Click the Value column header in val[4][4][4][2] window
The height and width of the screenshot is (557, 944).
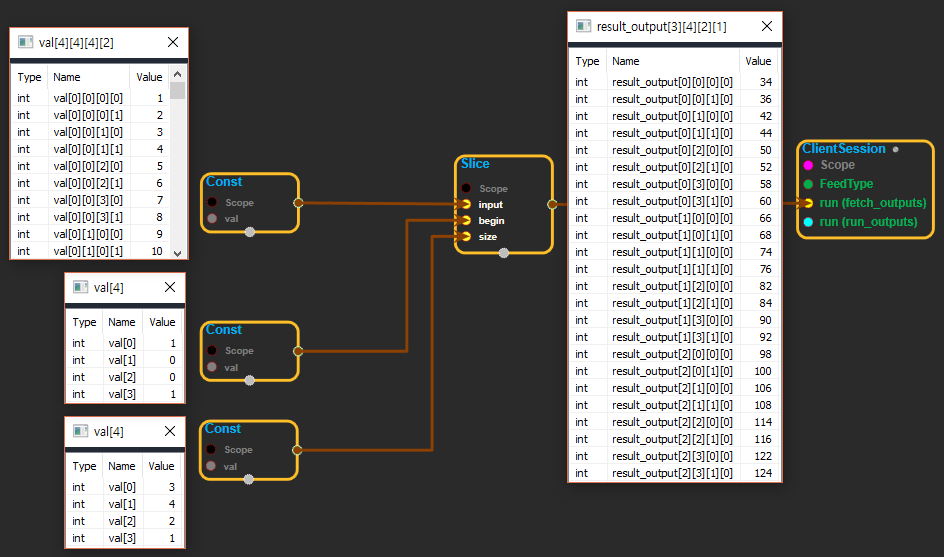coord(149,77)
